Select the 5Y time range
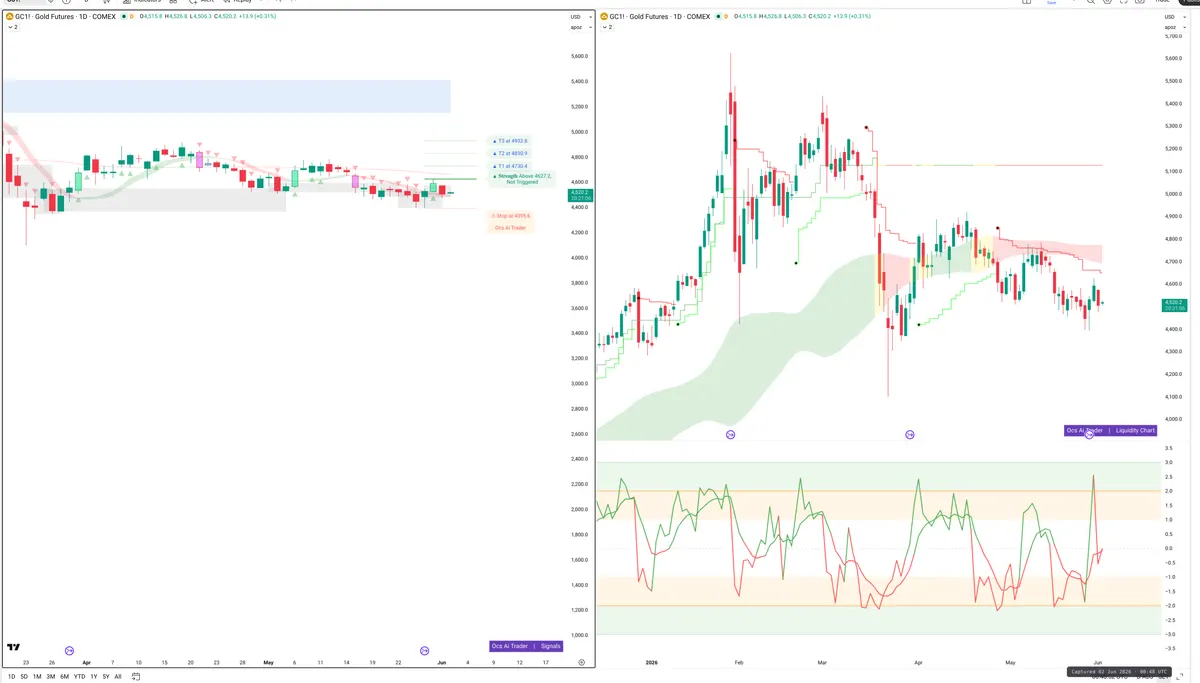Image resolution: width=1200 pixels, height=683 pixels. (x=105, y=676)
